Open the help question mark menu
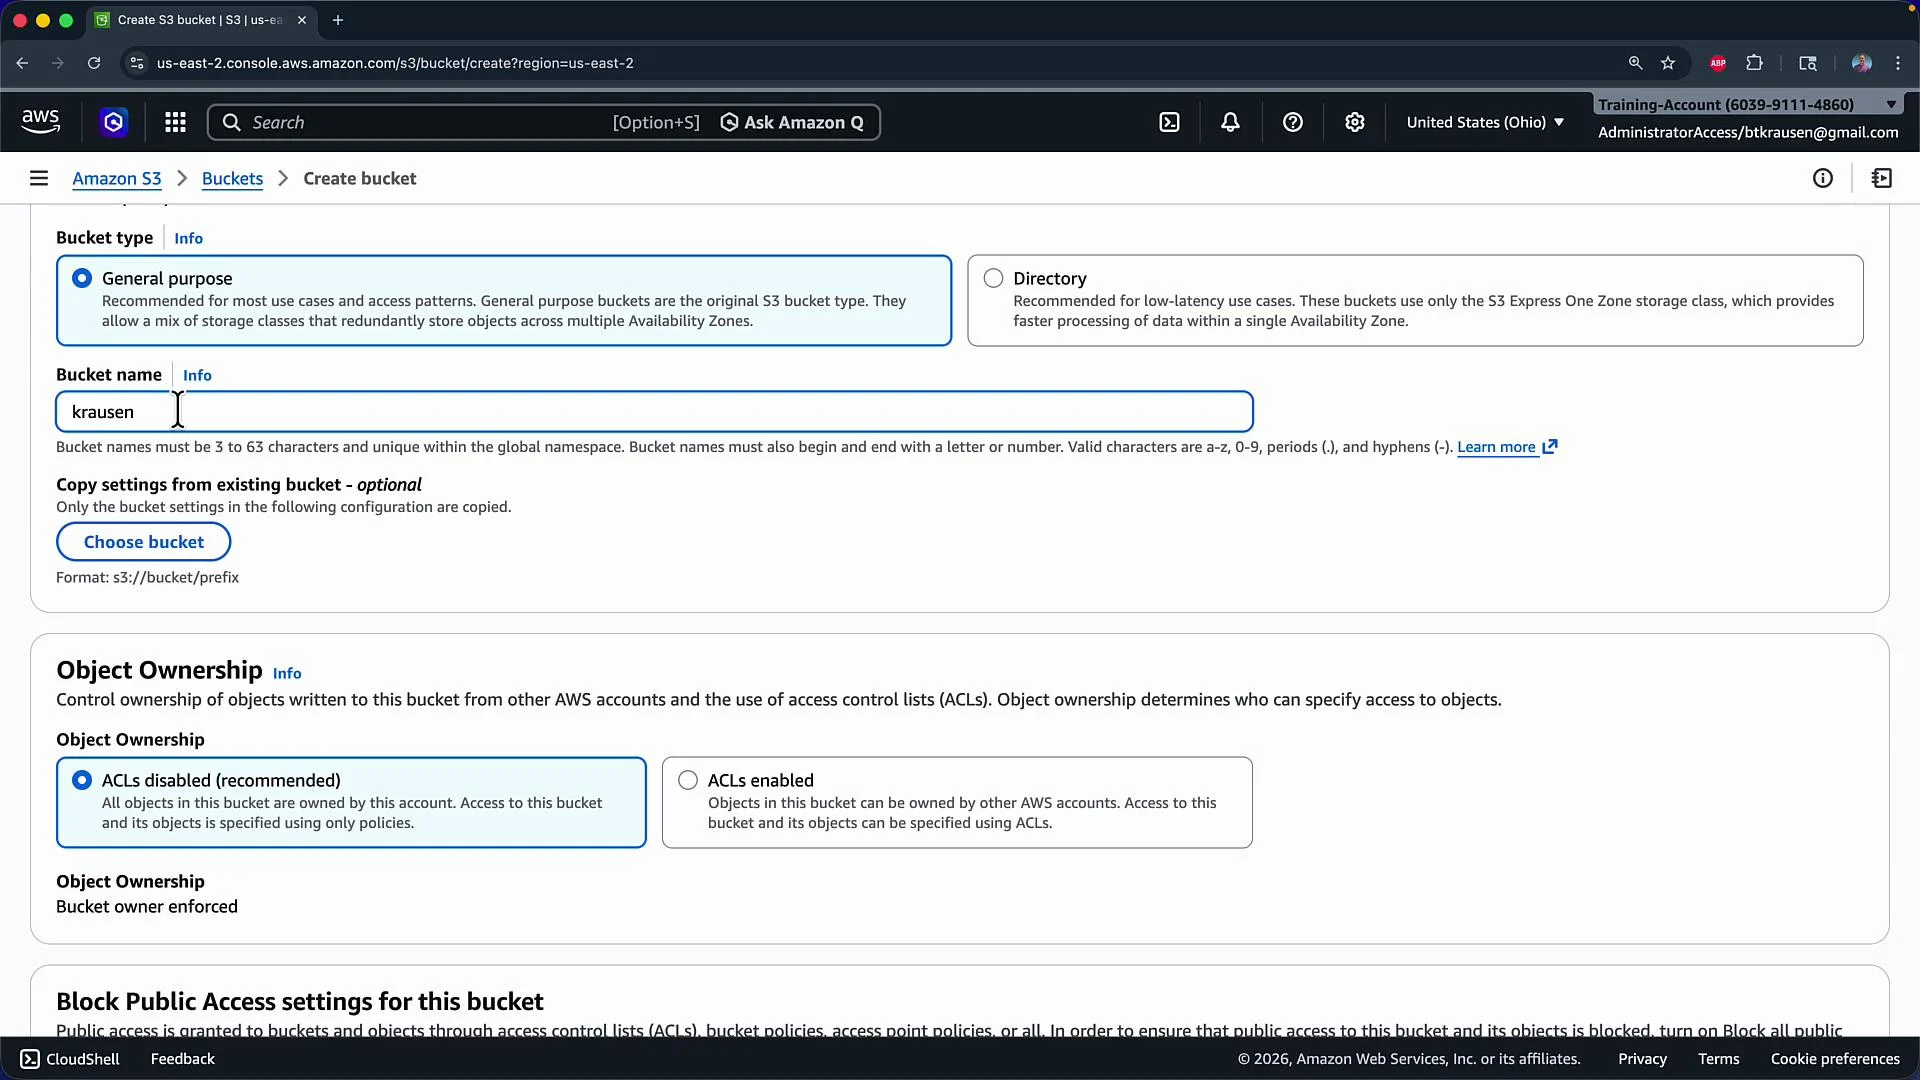Image resolution: width=1920 pixels, height=1080 pixels. [x=1293, y=122]
